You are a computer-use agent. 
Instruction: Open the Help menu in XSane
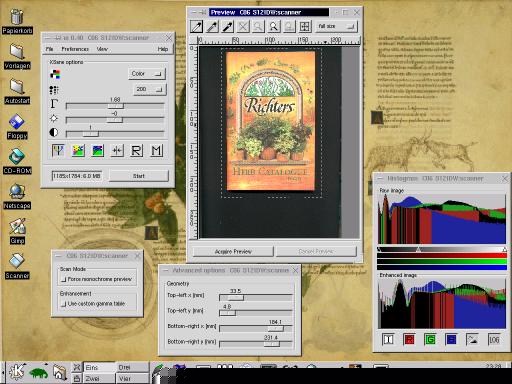coord(163,49)
